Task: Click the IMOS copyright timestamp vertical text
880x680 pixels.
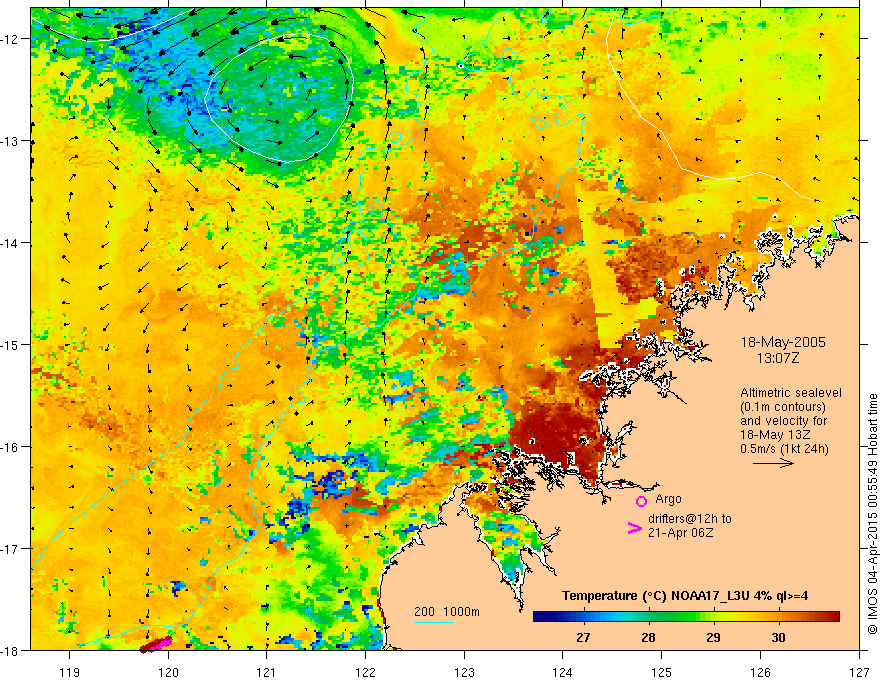Action: point(872,514)
